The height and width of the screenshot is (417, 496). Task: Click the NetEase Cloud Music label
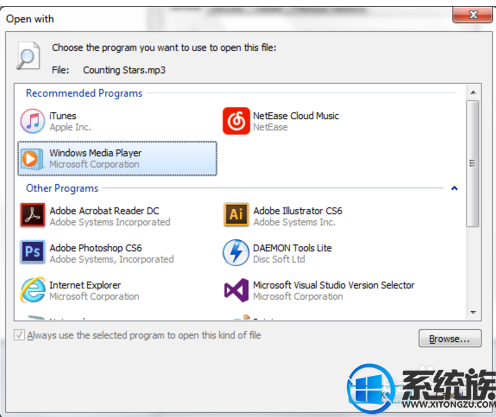pos(296,116)
